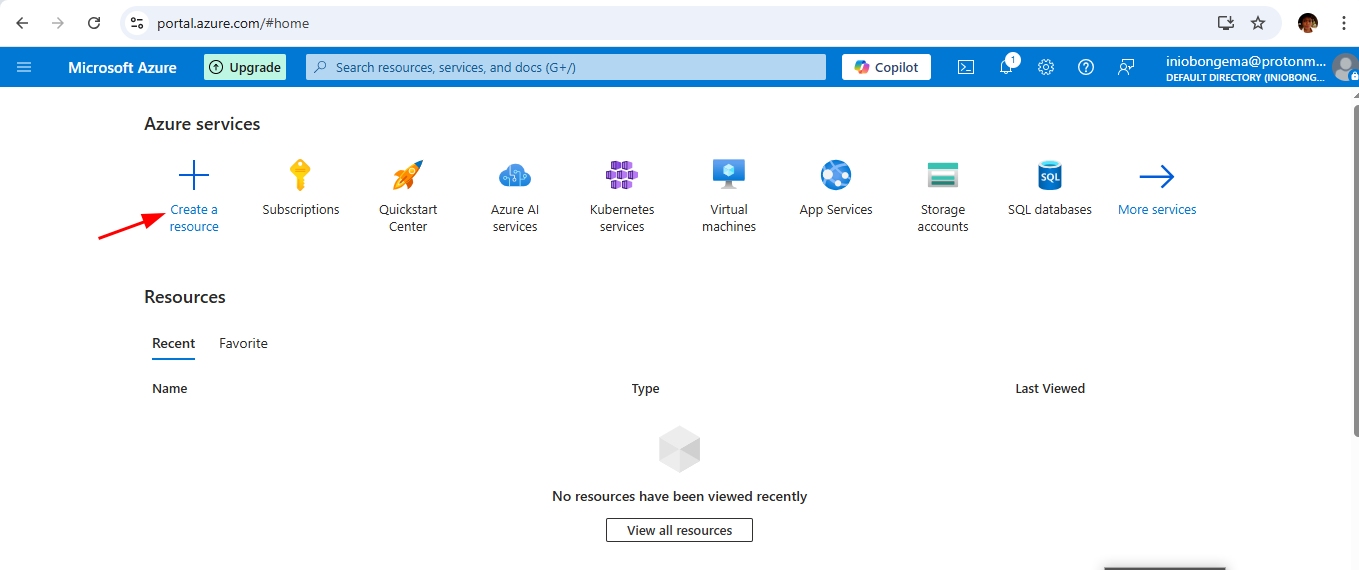This screenshot has height=570, width=1359.
Task: Click View all resources button
Action: 679,530
